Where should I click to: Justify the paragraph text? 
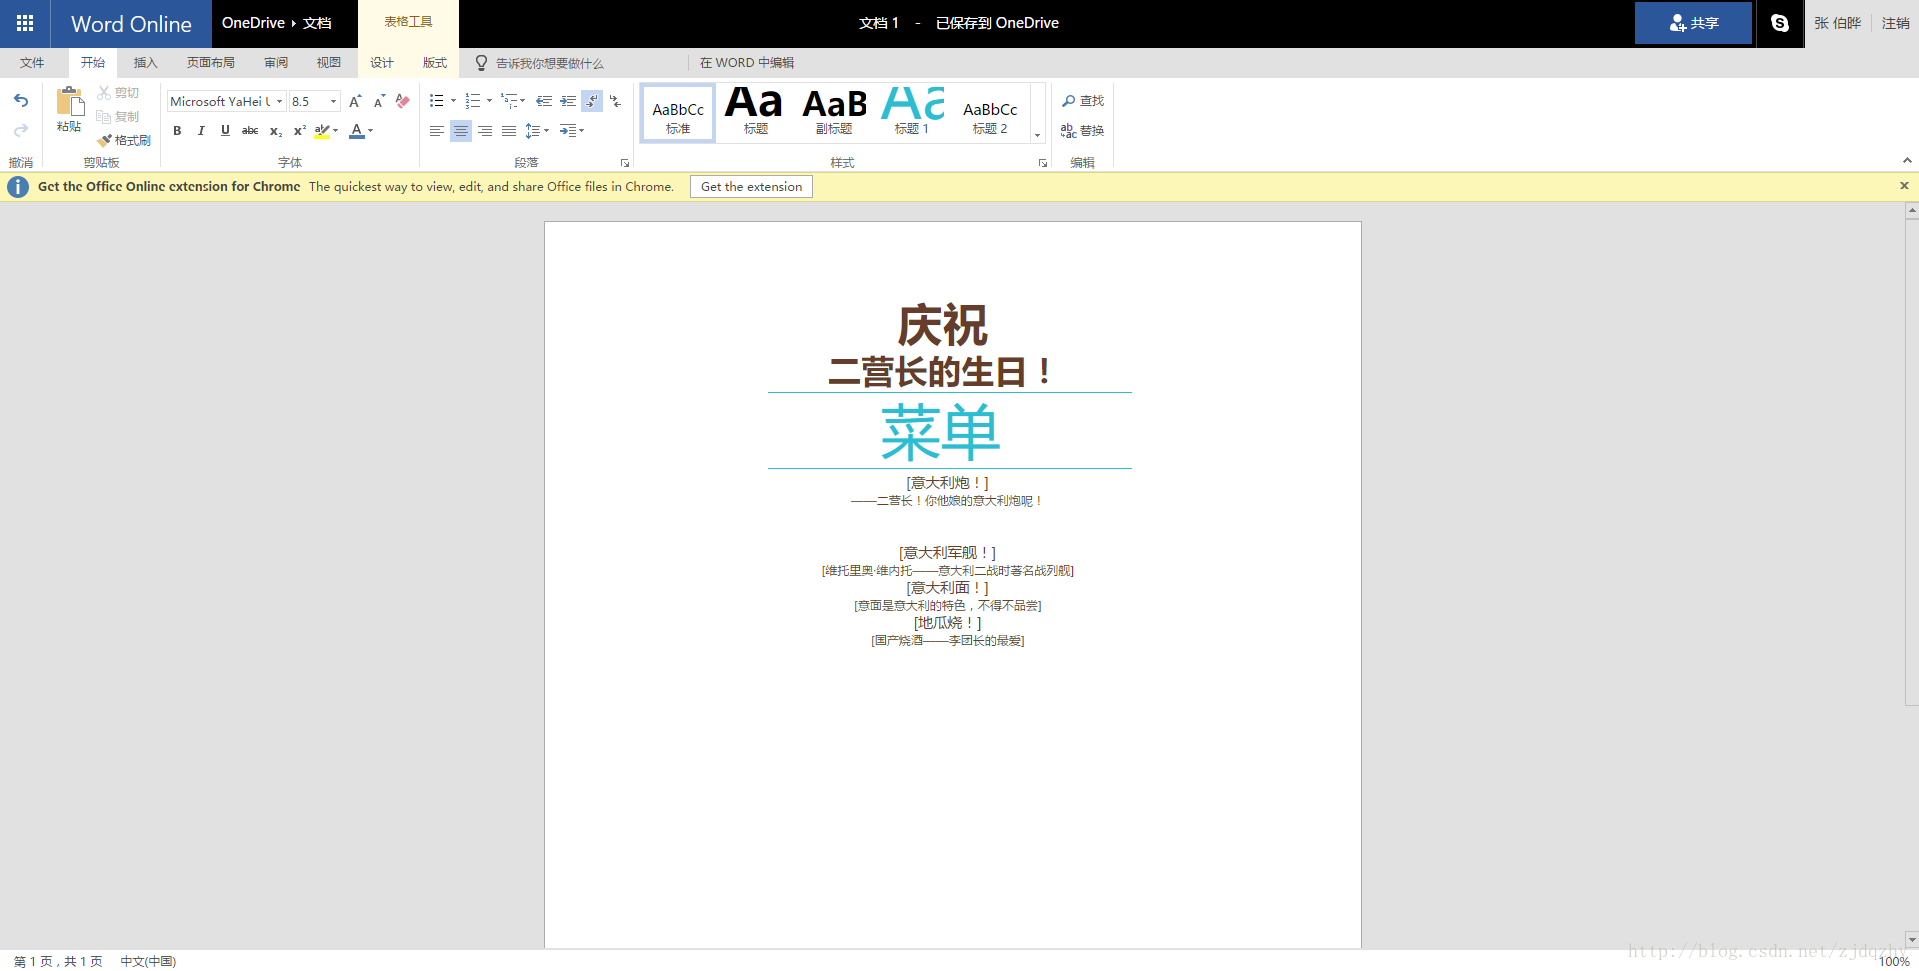point(509,131)
